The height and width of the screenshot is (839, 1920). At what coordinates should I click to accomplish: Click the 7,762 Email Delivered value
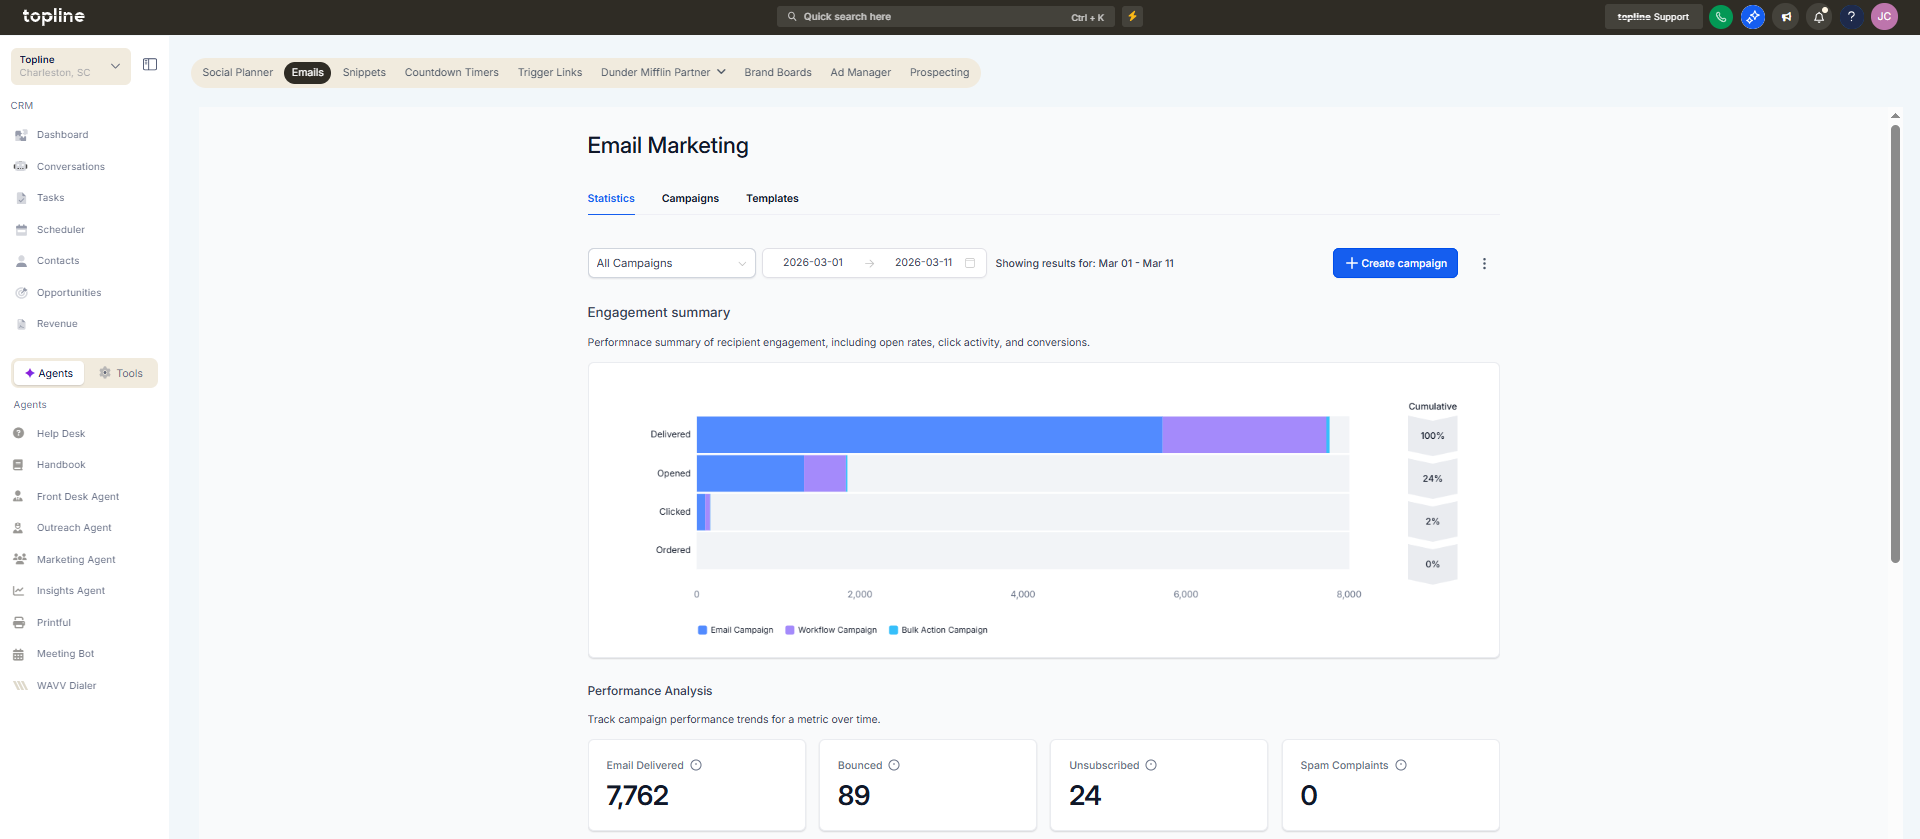tap(637, 796)
